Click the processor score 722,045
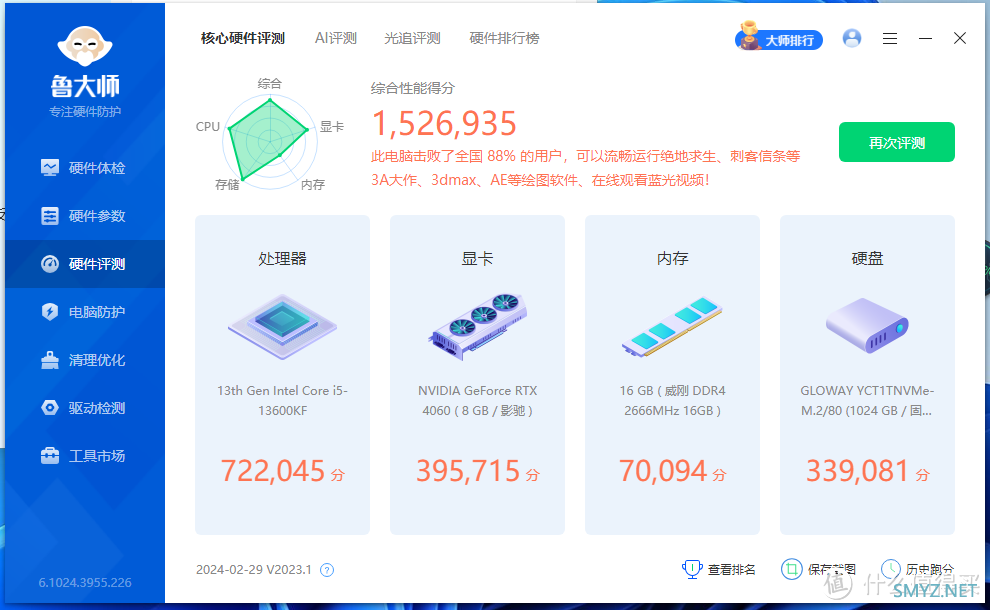The height and width of the screenshot is (610, 990). click(272, 471)
